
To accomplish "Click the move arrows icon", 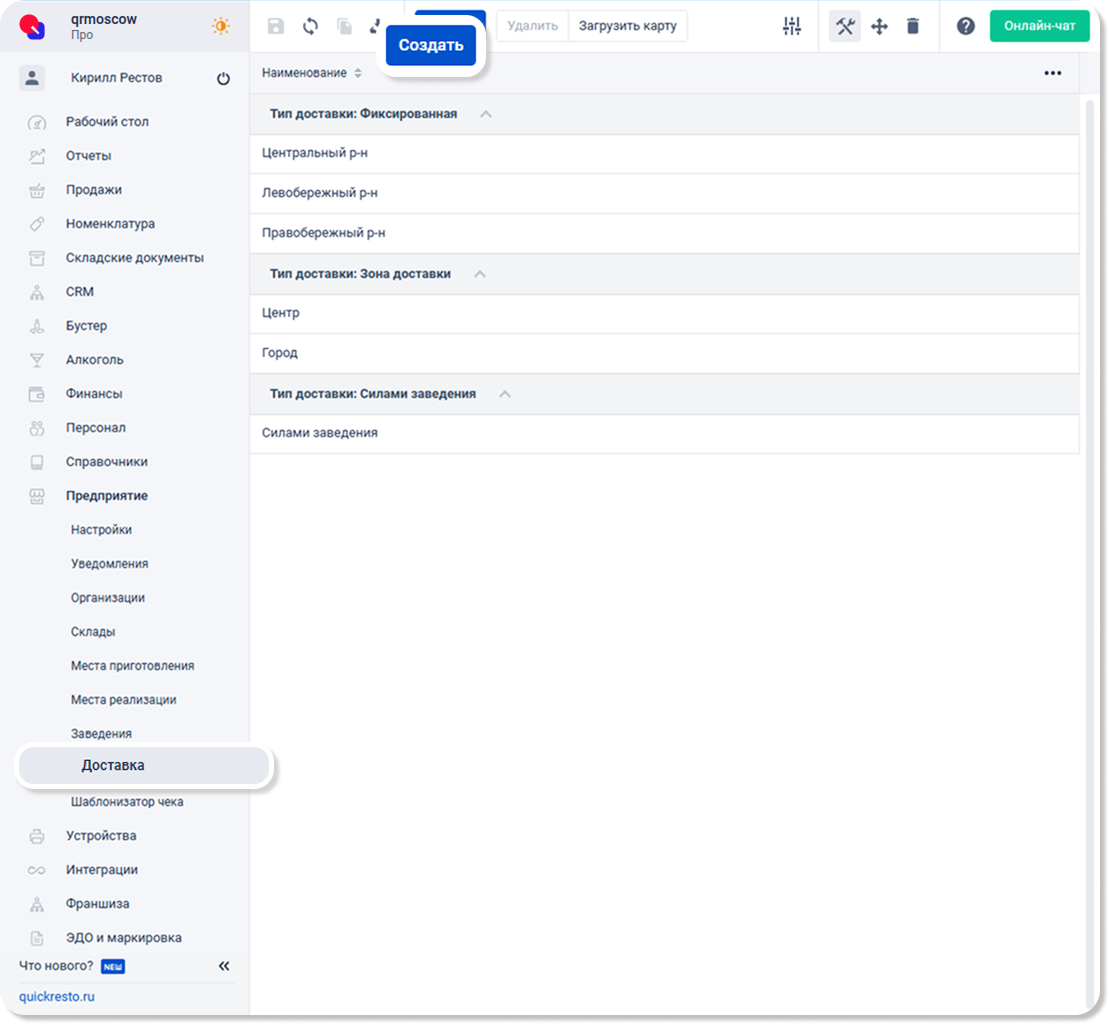I will (879, 26).
